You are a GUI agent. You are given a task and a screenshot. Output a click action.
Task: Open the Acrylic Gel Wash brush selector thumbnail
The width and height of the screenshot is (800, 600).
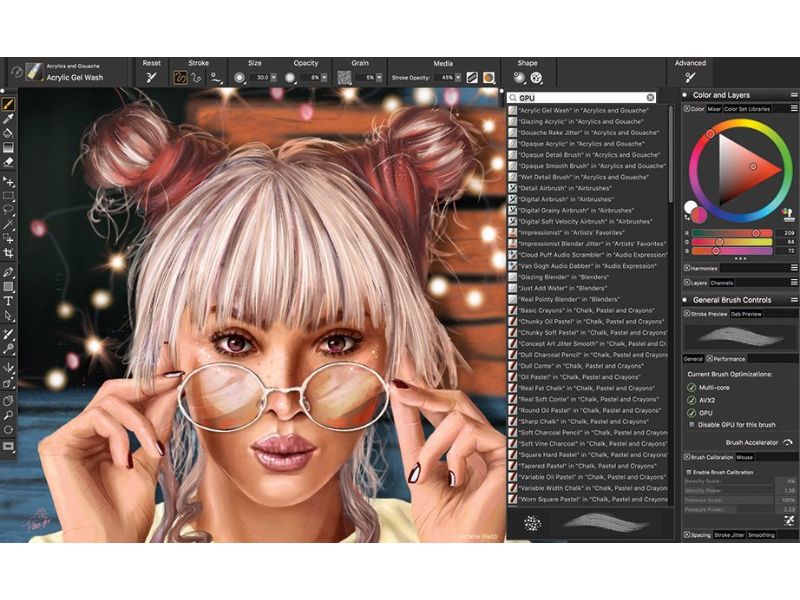(x=34, y=70)
